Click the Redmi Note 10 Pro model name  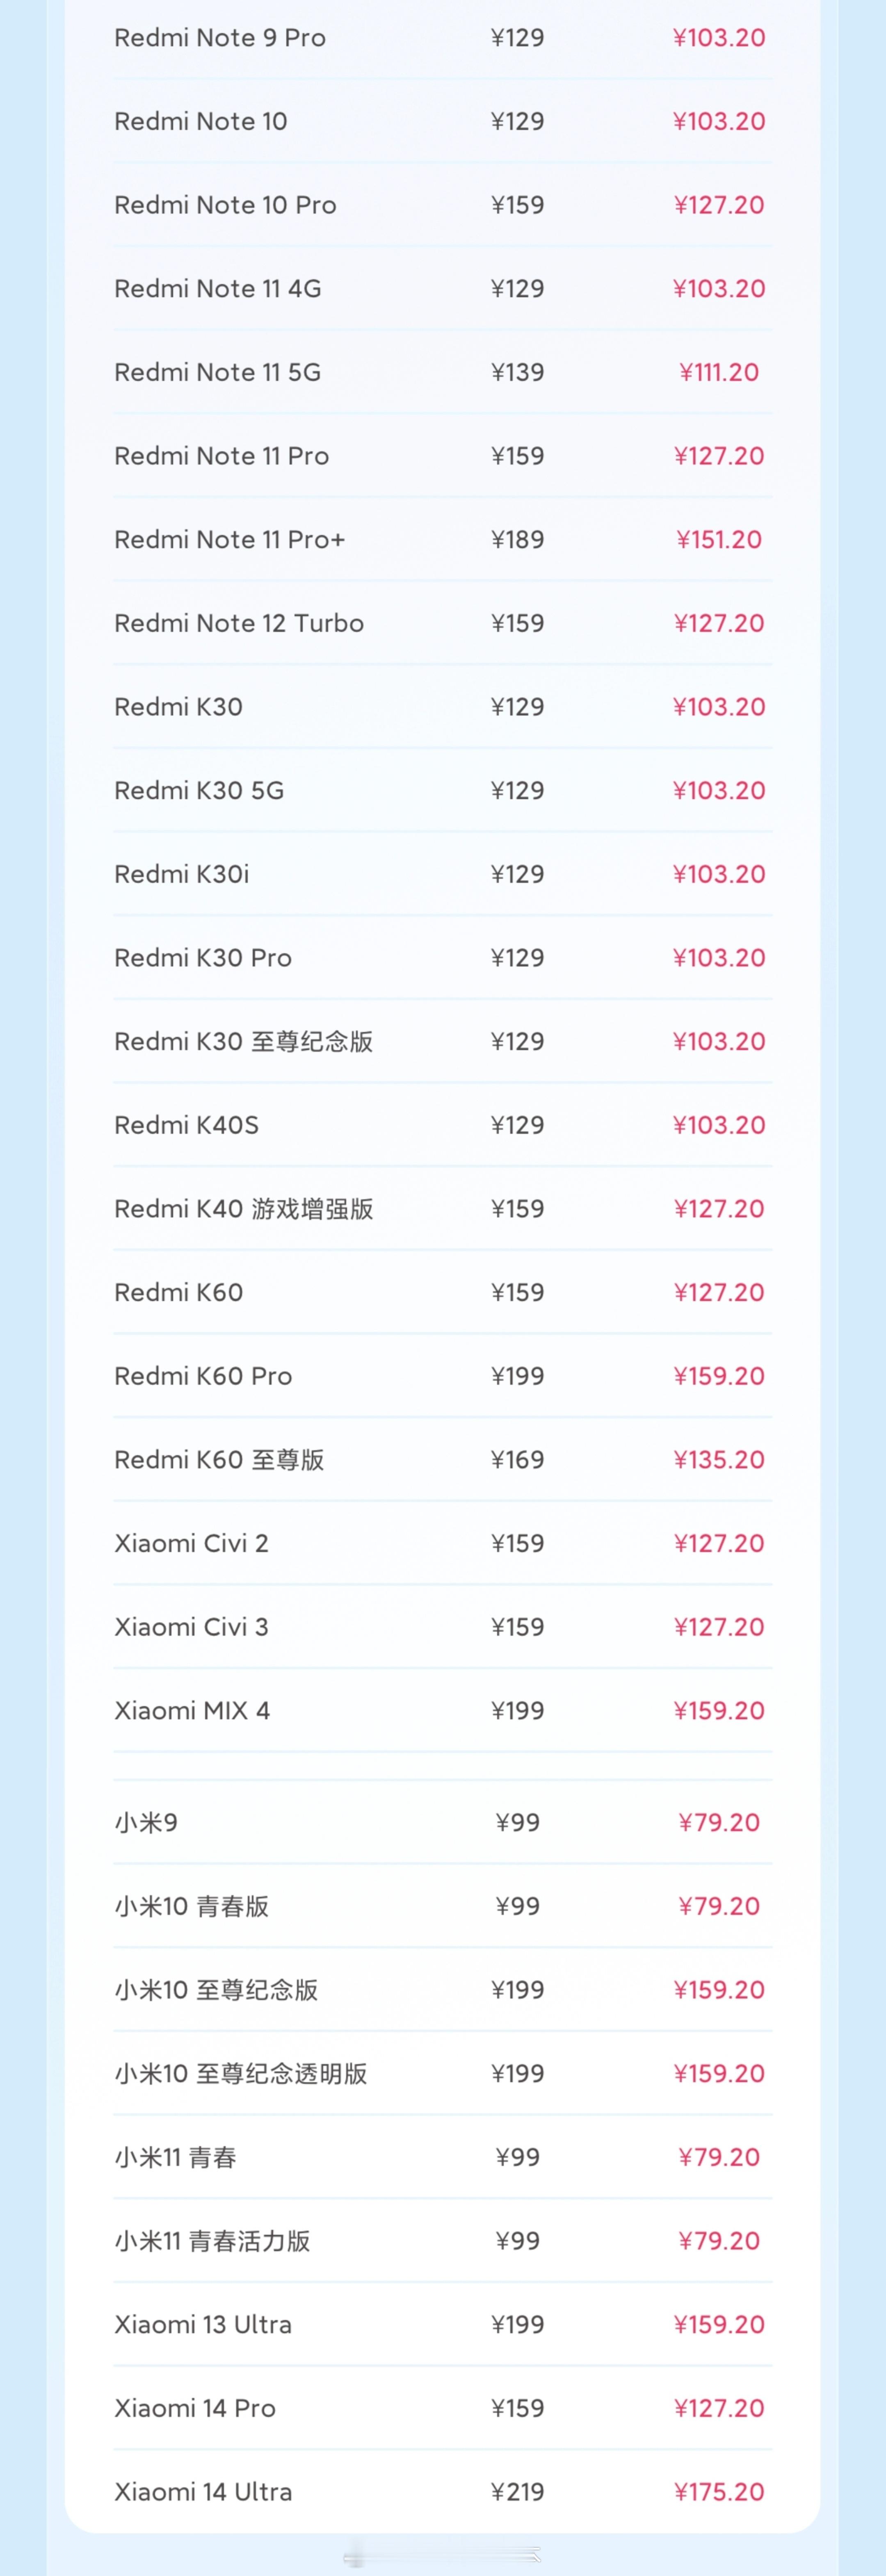(225, 205)
